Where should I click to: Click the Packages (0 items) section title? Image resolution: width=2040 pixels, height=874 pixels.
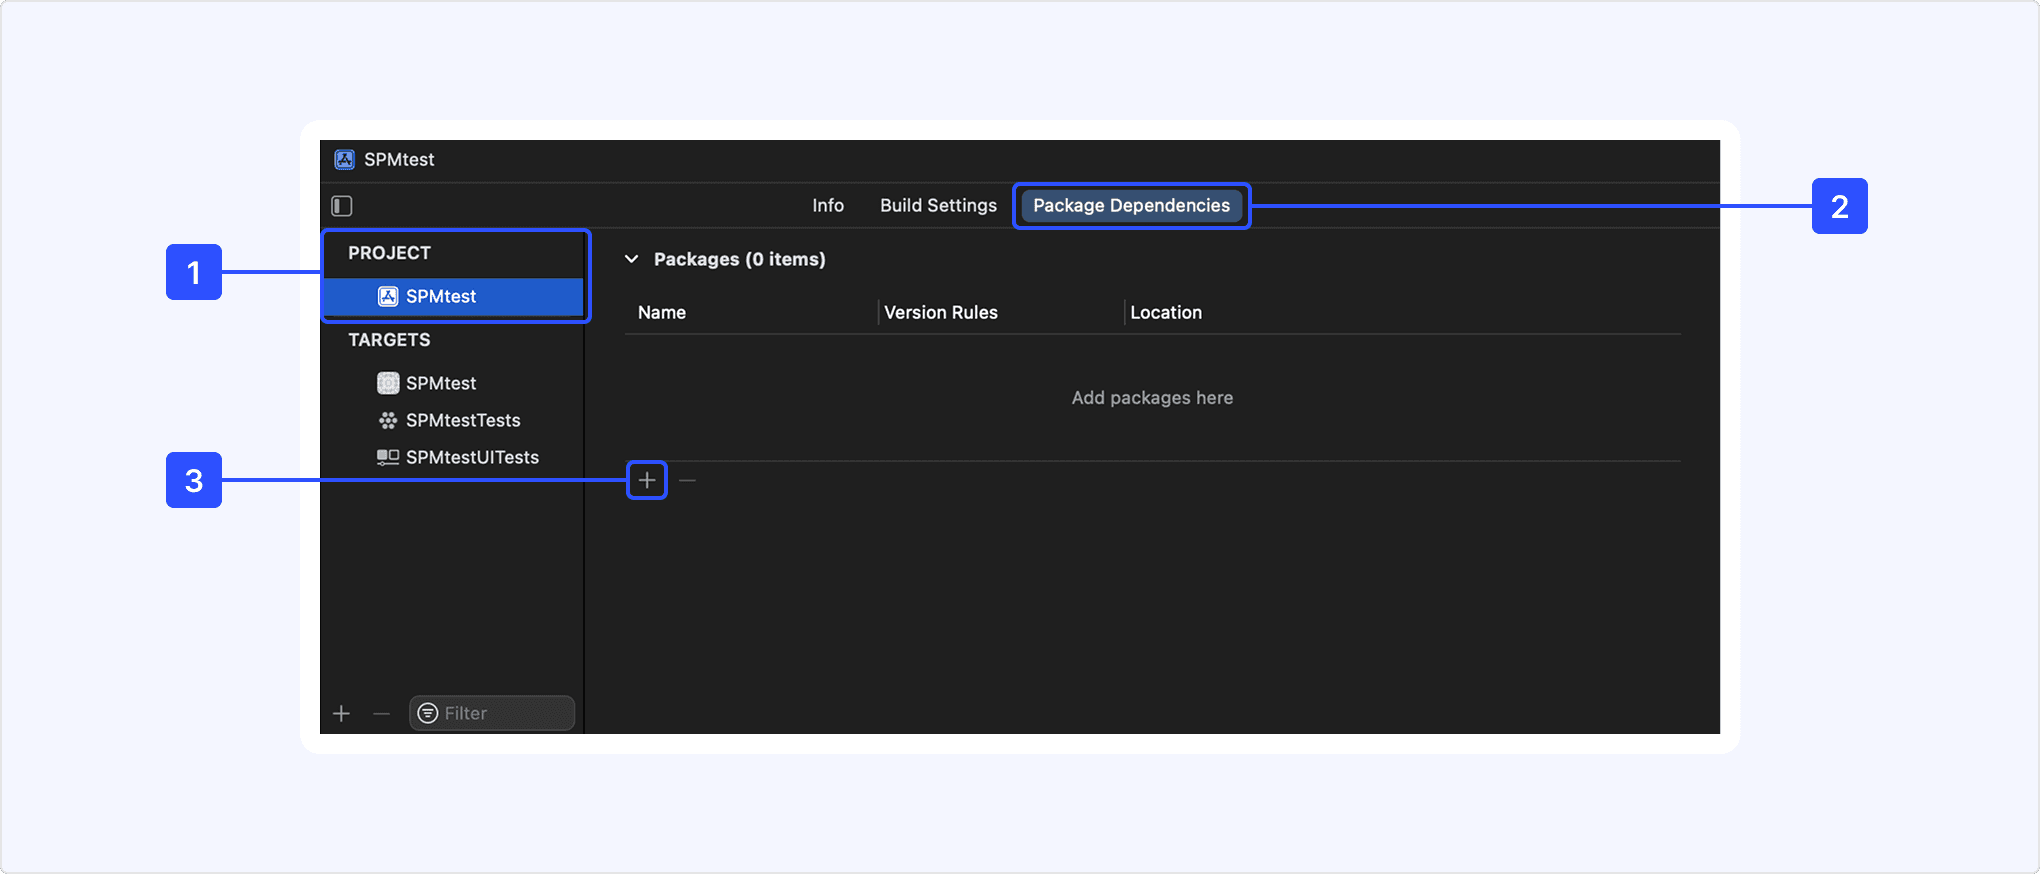point(739,259)
